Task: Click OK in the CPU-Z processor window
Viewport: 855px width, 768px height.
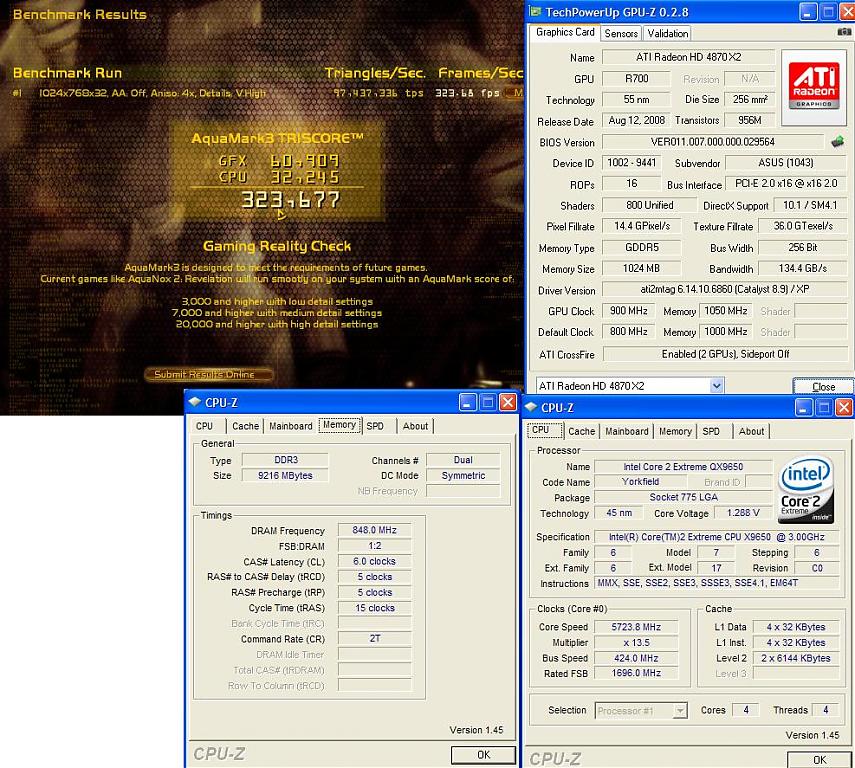Action: [820, 759]
